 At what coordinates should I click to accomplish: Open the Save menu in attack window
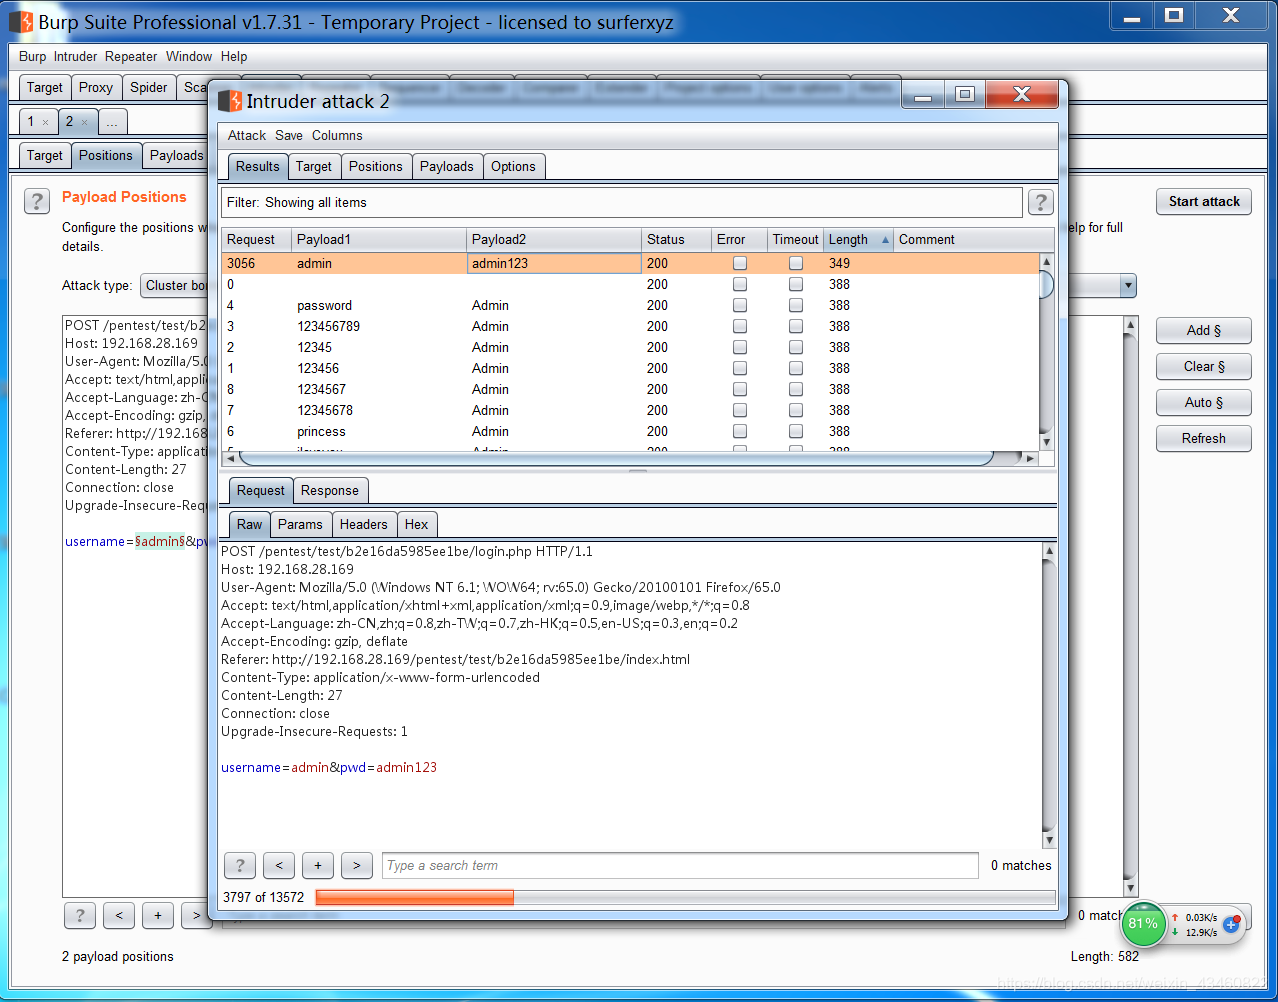[289, 135]
